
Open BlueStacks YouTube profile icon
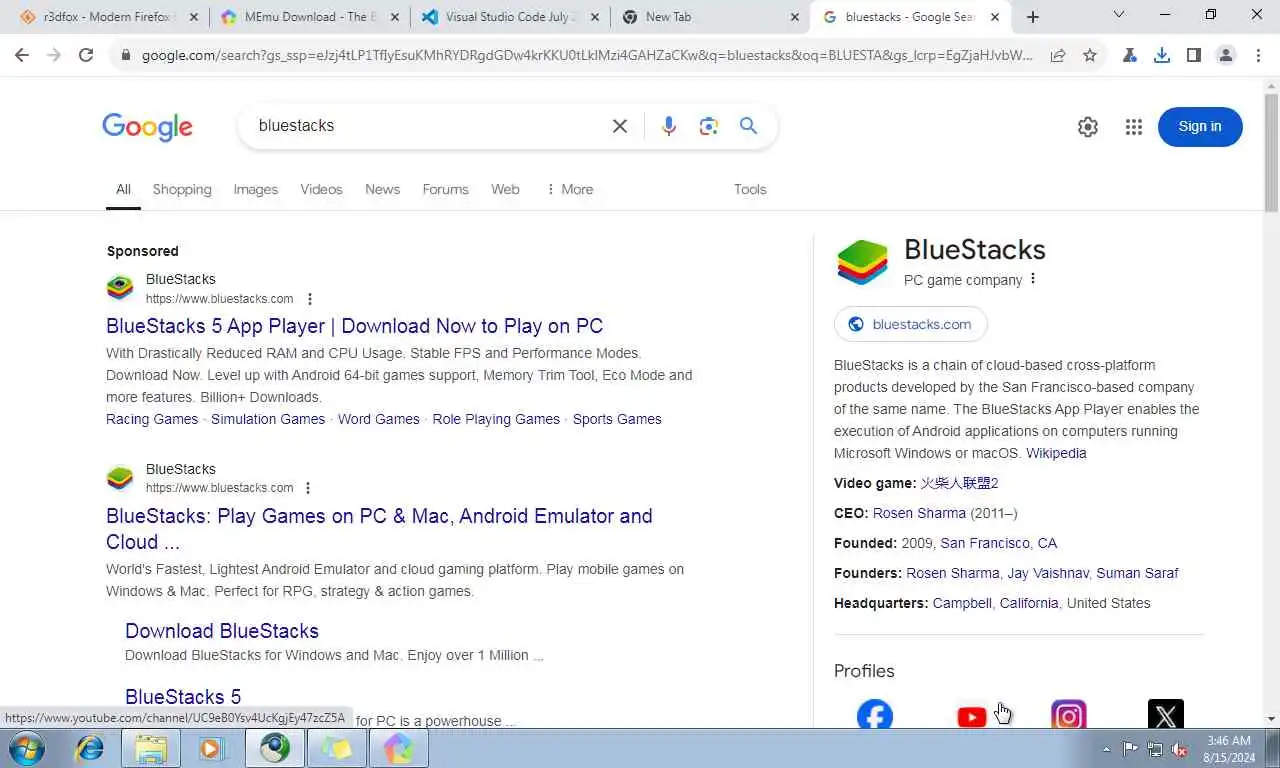pos(972,716)
